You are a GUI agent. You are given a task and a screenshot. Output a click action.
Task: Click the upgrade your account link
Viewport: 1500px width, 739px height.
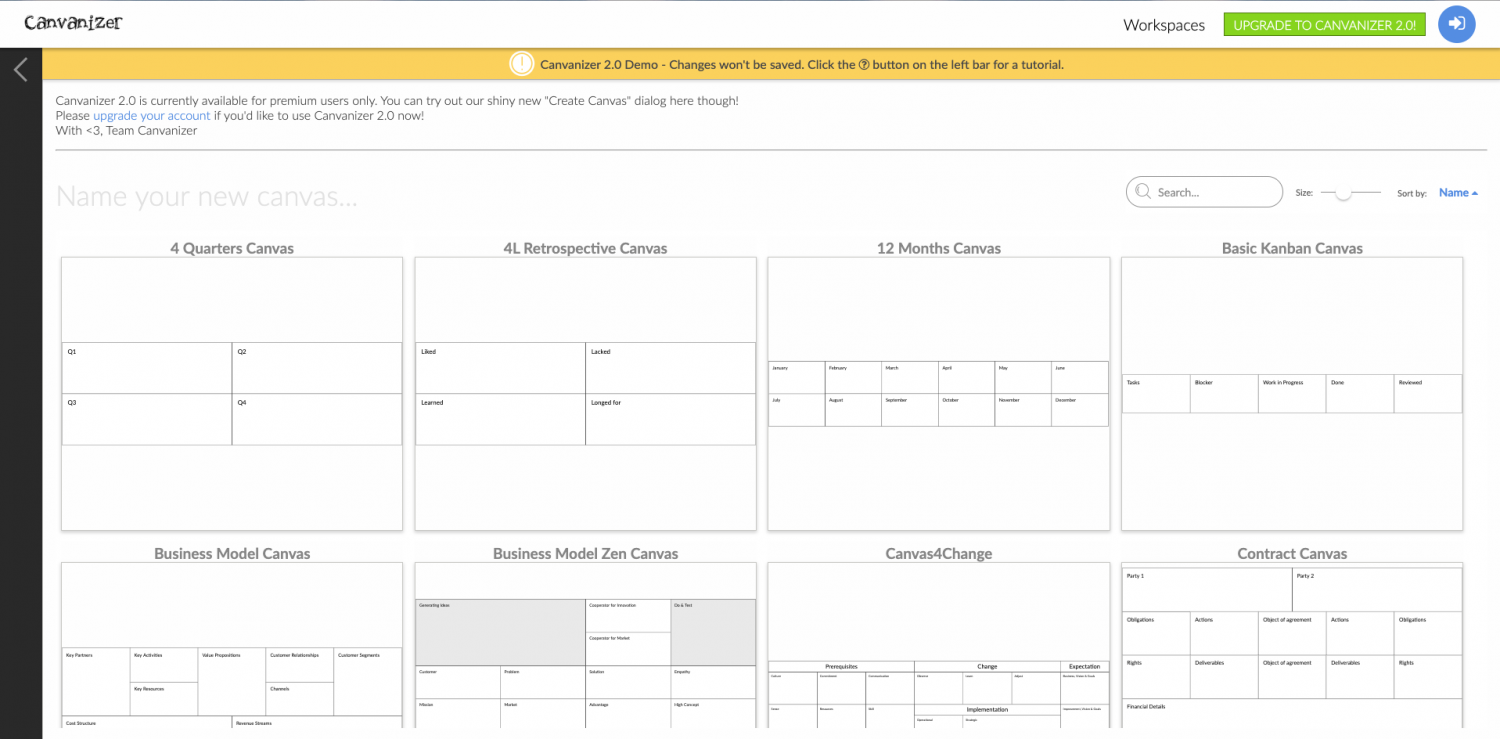[x=151, y=115]
